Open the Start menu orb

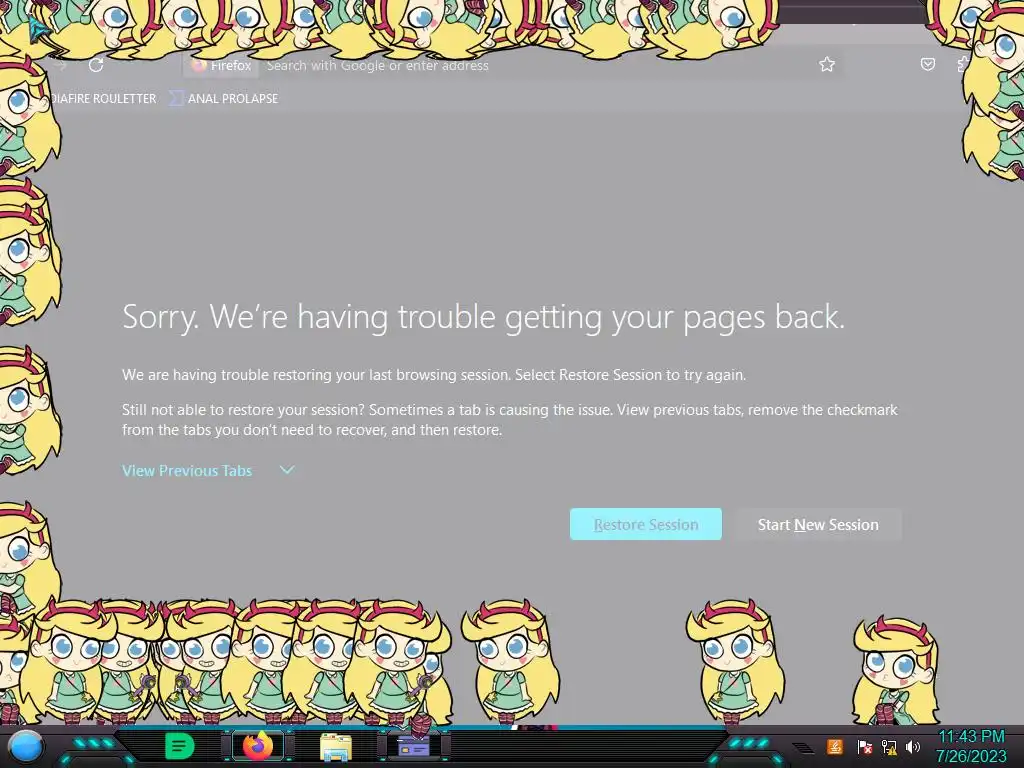pos(26,746)
